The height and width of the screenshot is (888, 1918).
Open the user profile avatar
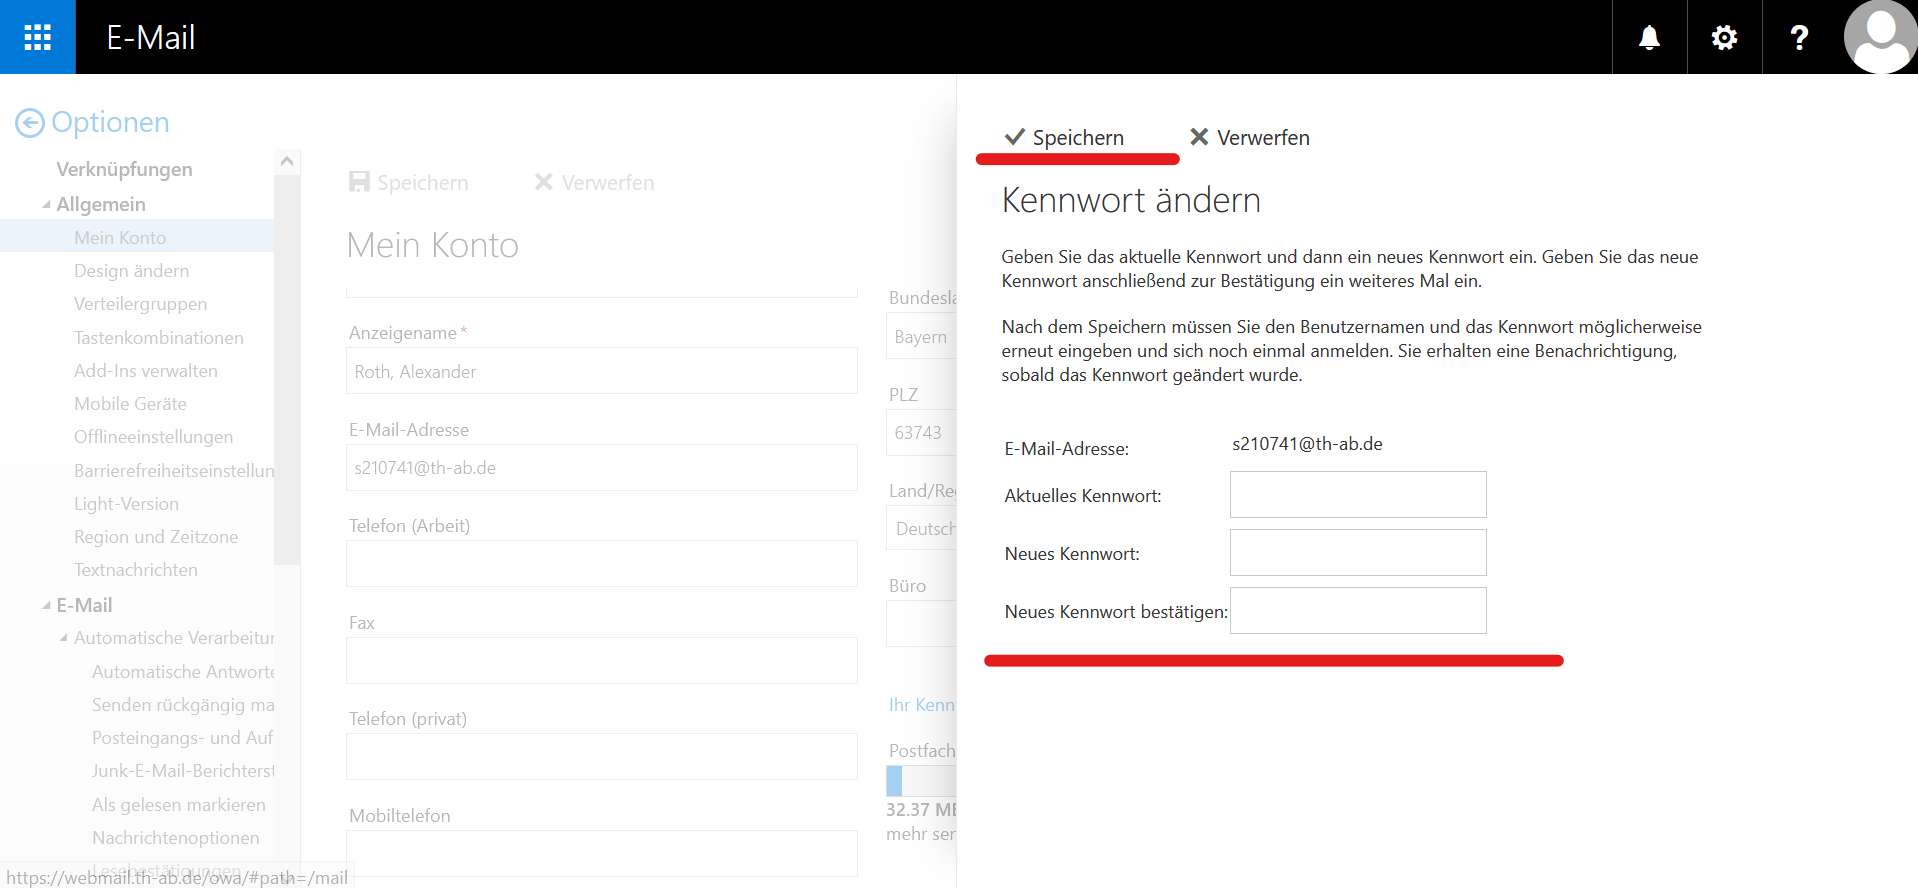coord(1880,37)
